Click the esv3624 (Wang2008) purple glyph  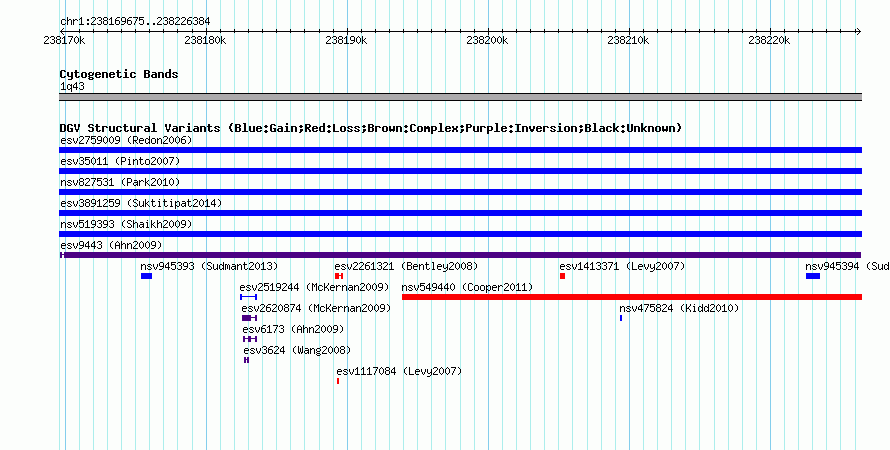(246, 360)
